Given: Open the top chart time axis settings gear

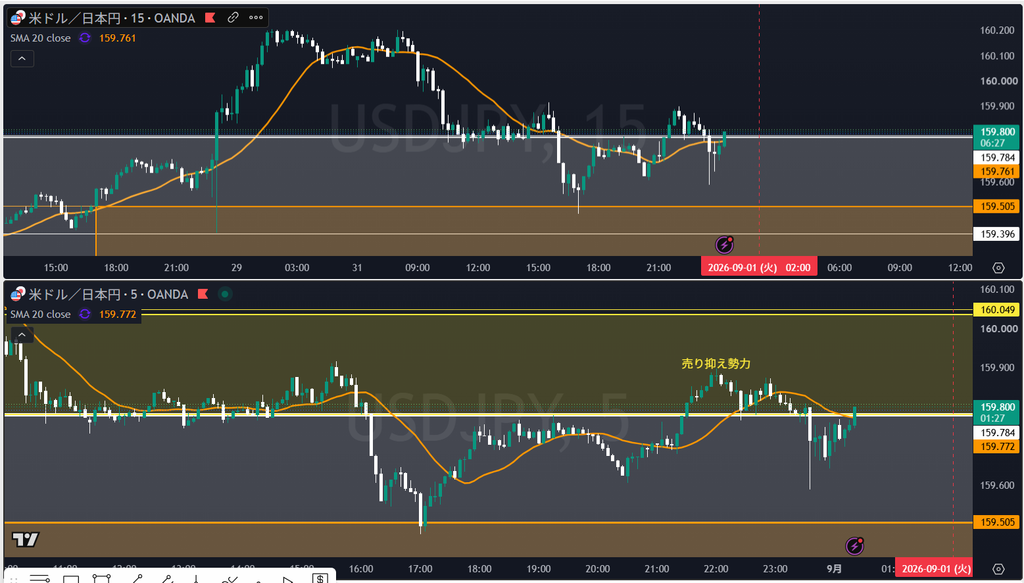Looking at the screenshot, I should [998, 268].
